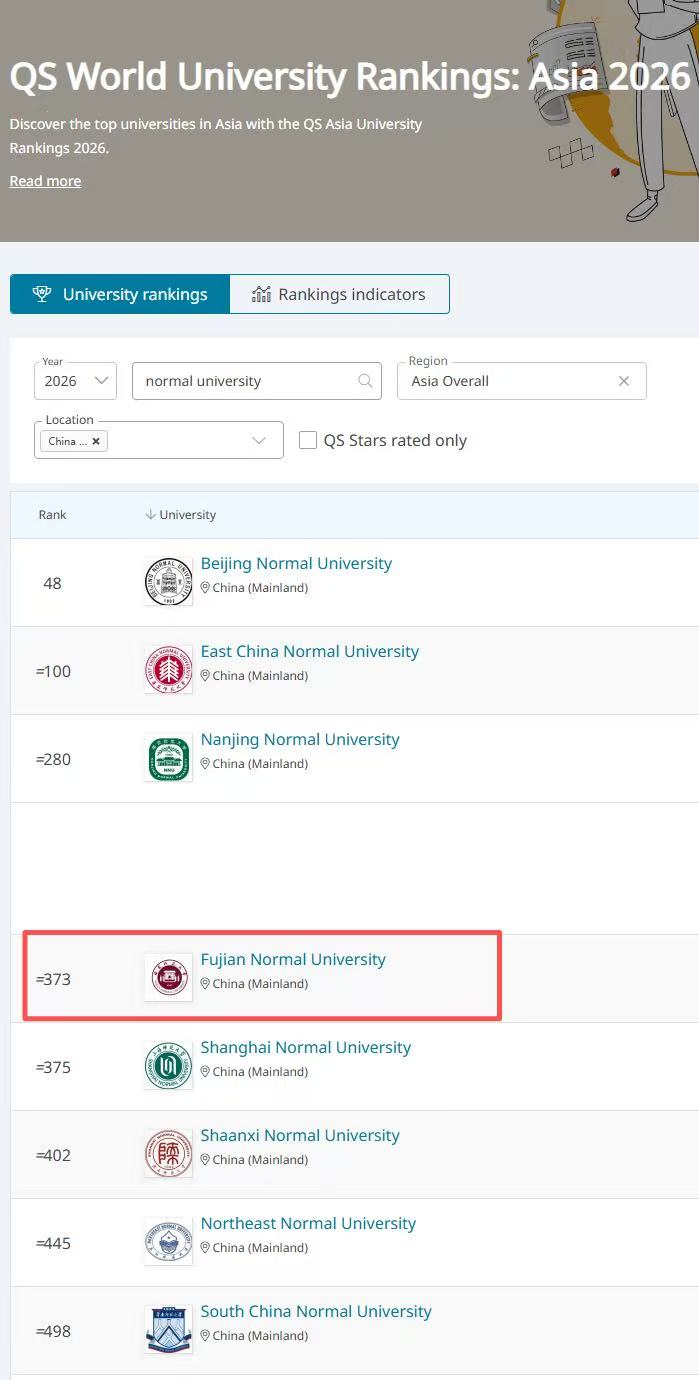Screen dimensions: 699x1380
Task: Open the Year 2026 dropdown
Action: [75, 381]
